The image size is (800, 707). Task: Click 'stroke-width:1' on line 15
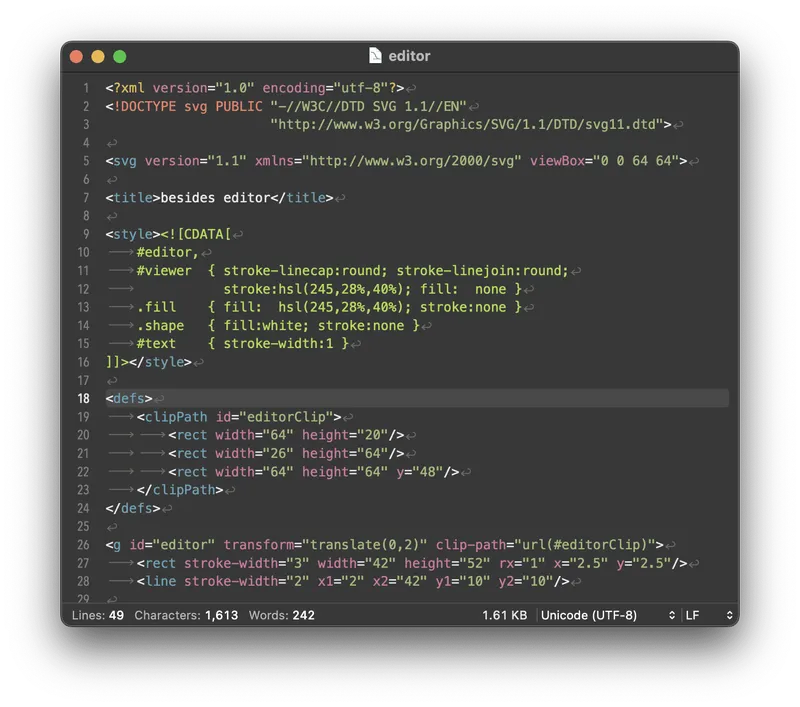point(278,344)
